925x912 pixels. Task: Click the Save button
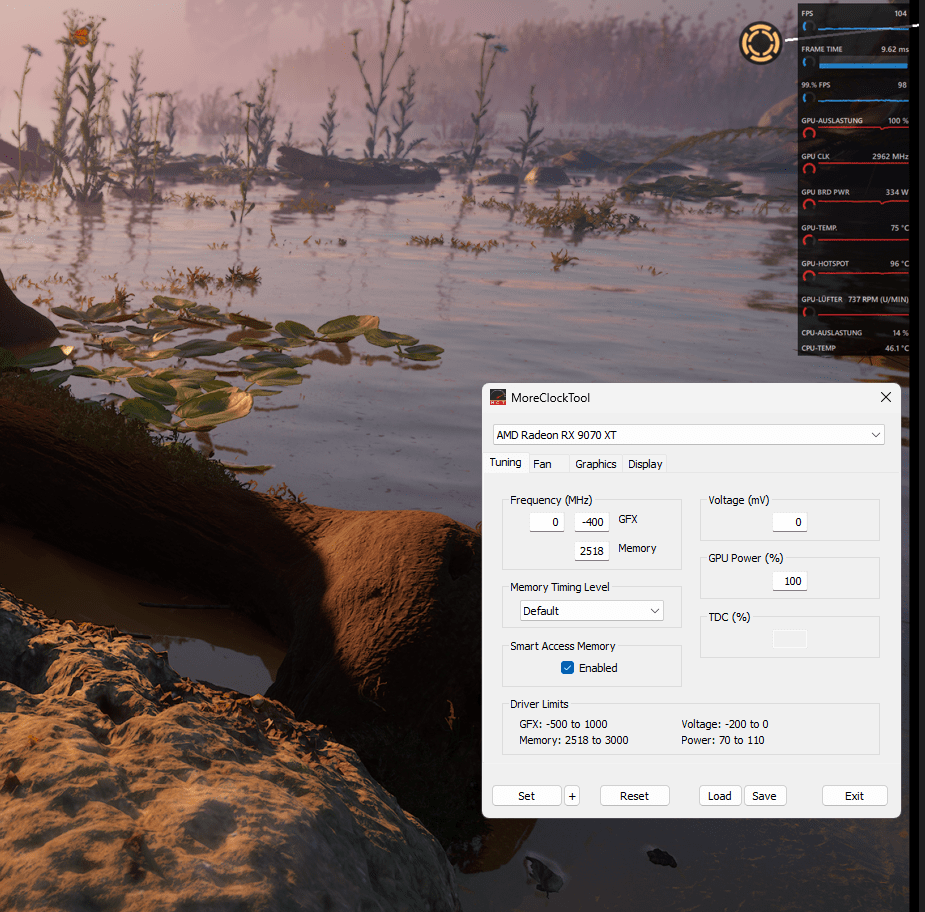coord(765,796)
